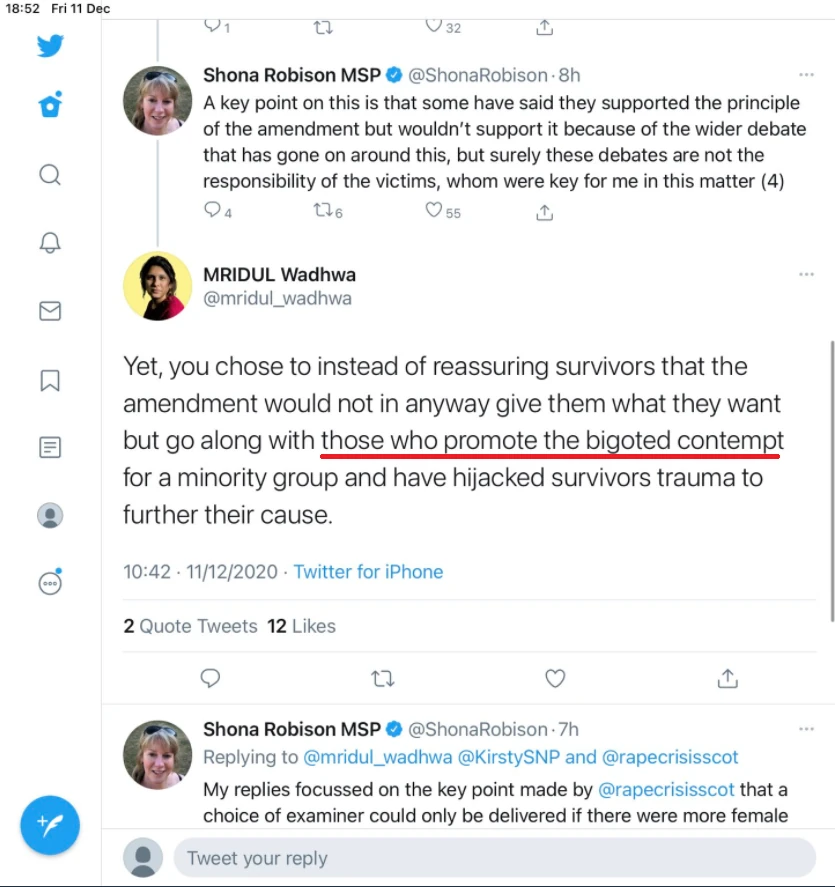
Task: Open Twitter home via bird logo
Action: (50, 46)
